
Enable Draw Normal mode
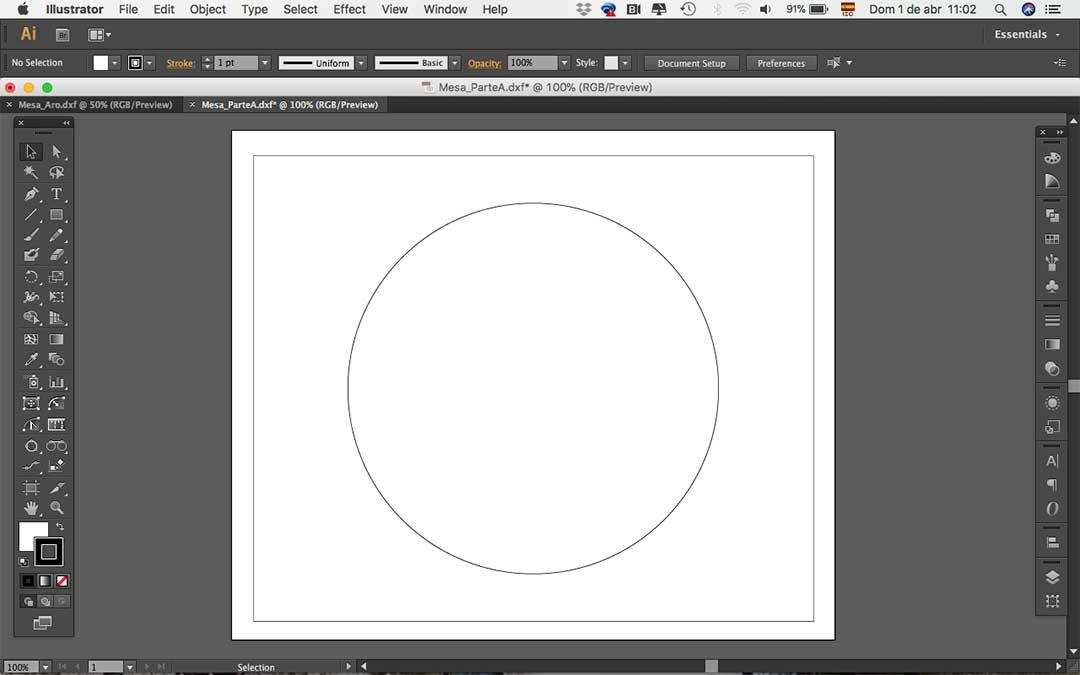pos(28,601)
